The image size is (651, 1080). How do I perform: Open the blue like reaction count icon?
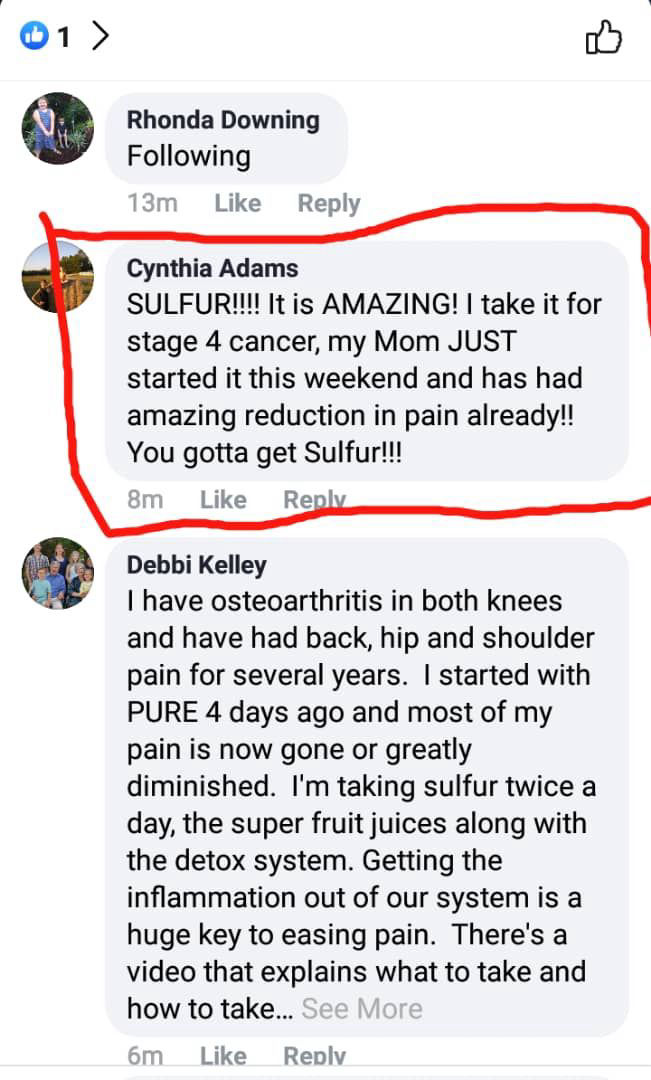pyautogui.click(x=34, y=35)
